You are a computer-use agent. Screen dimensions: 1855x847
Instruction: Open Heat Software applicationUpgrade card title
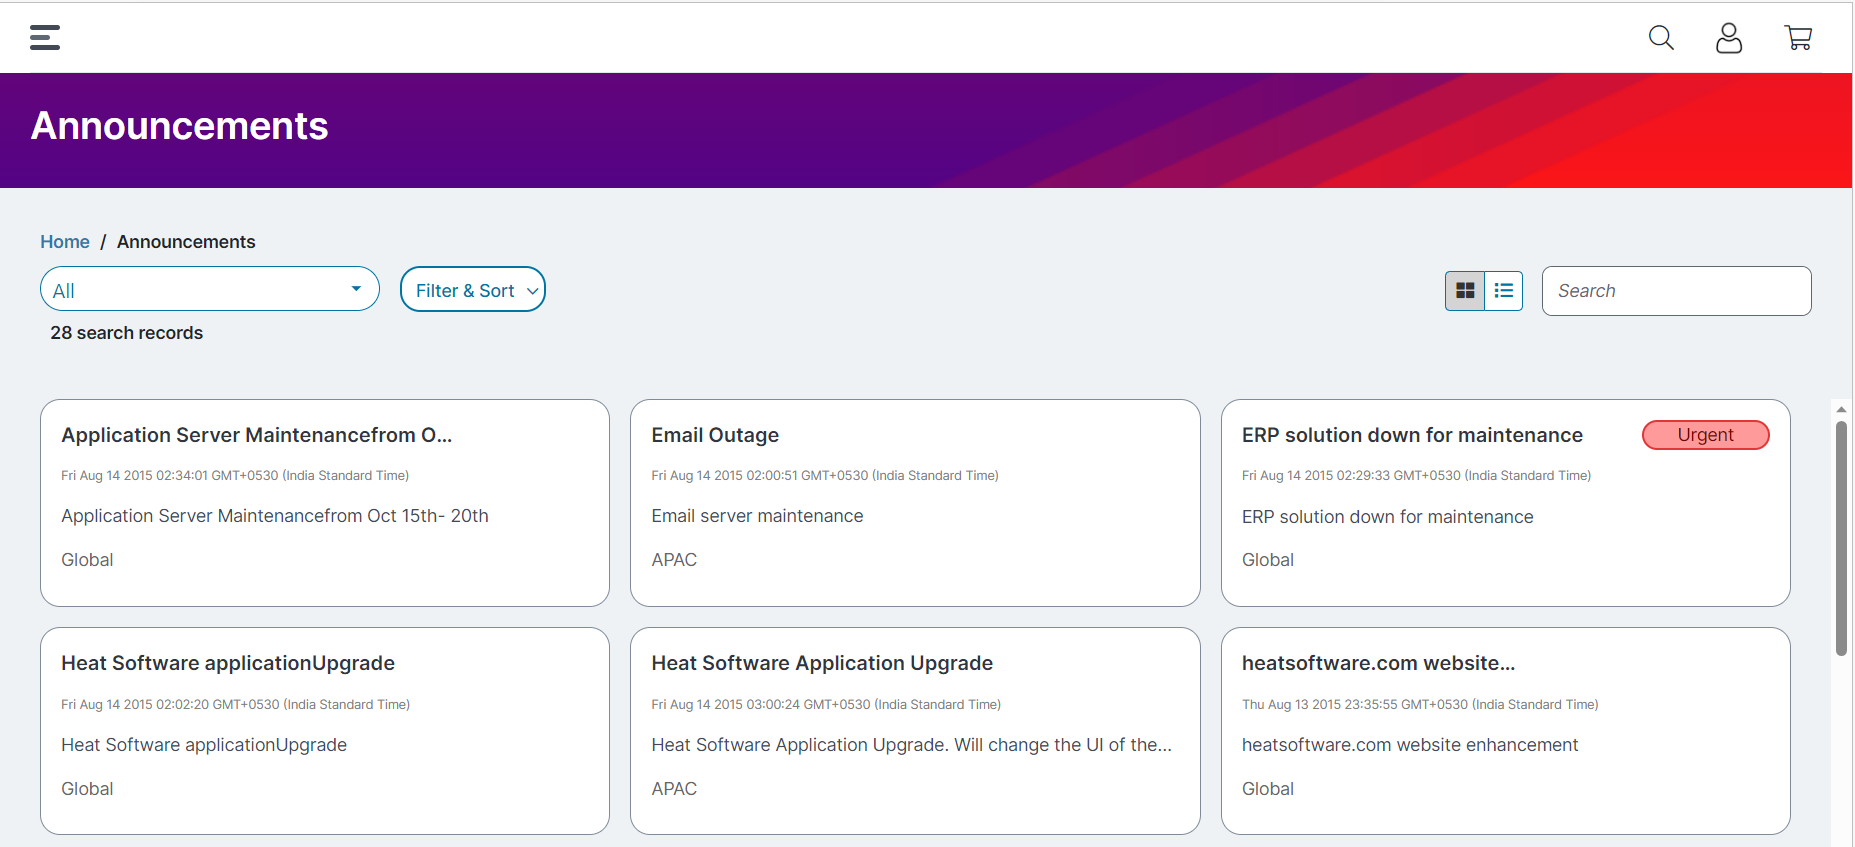228,663
